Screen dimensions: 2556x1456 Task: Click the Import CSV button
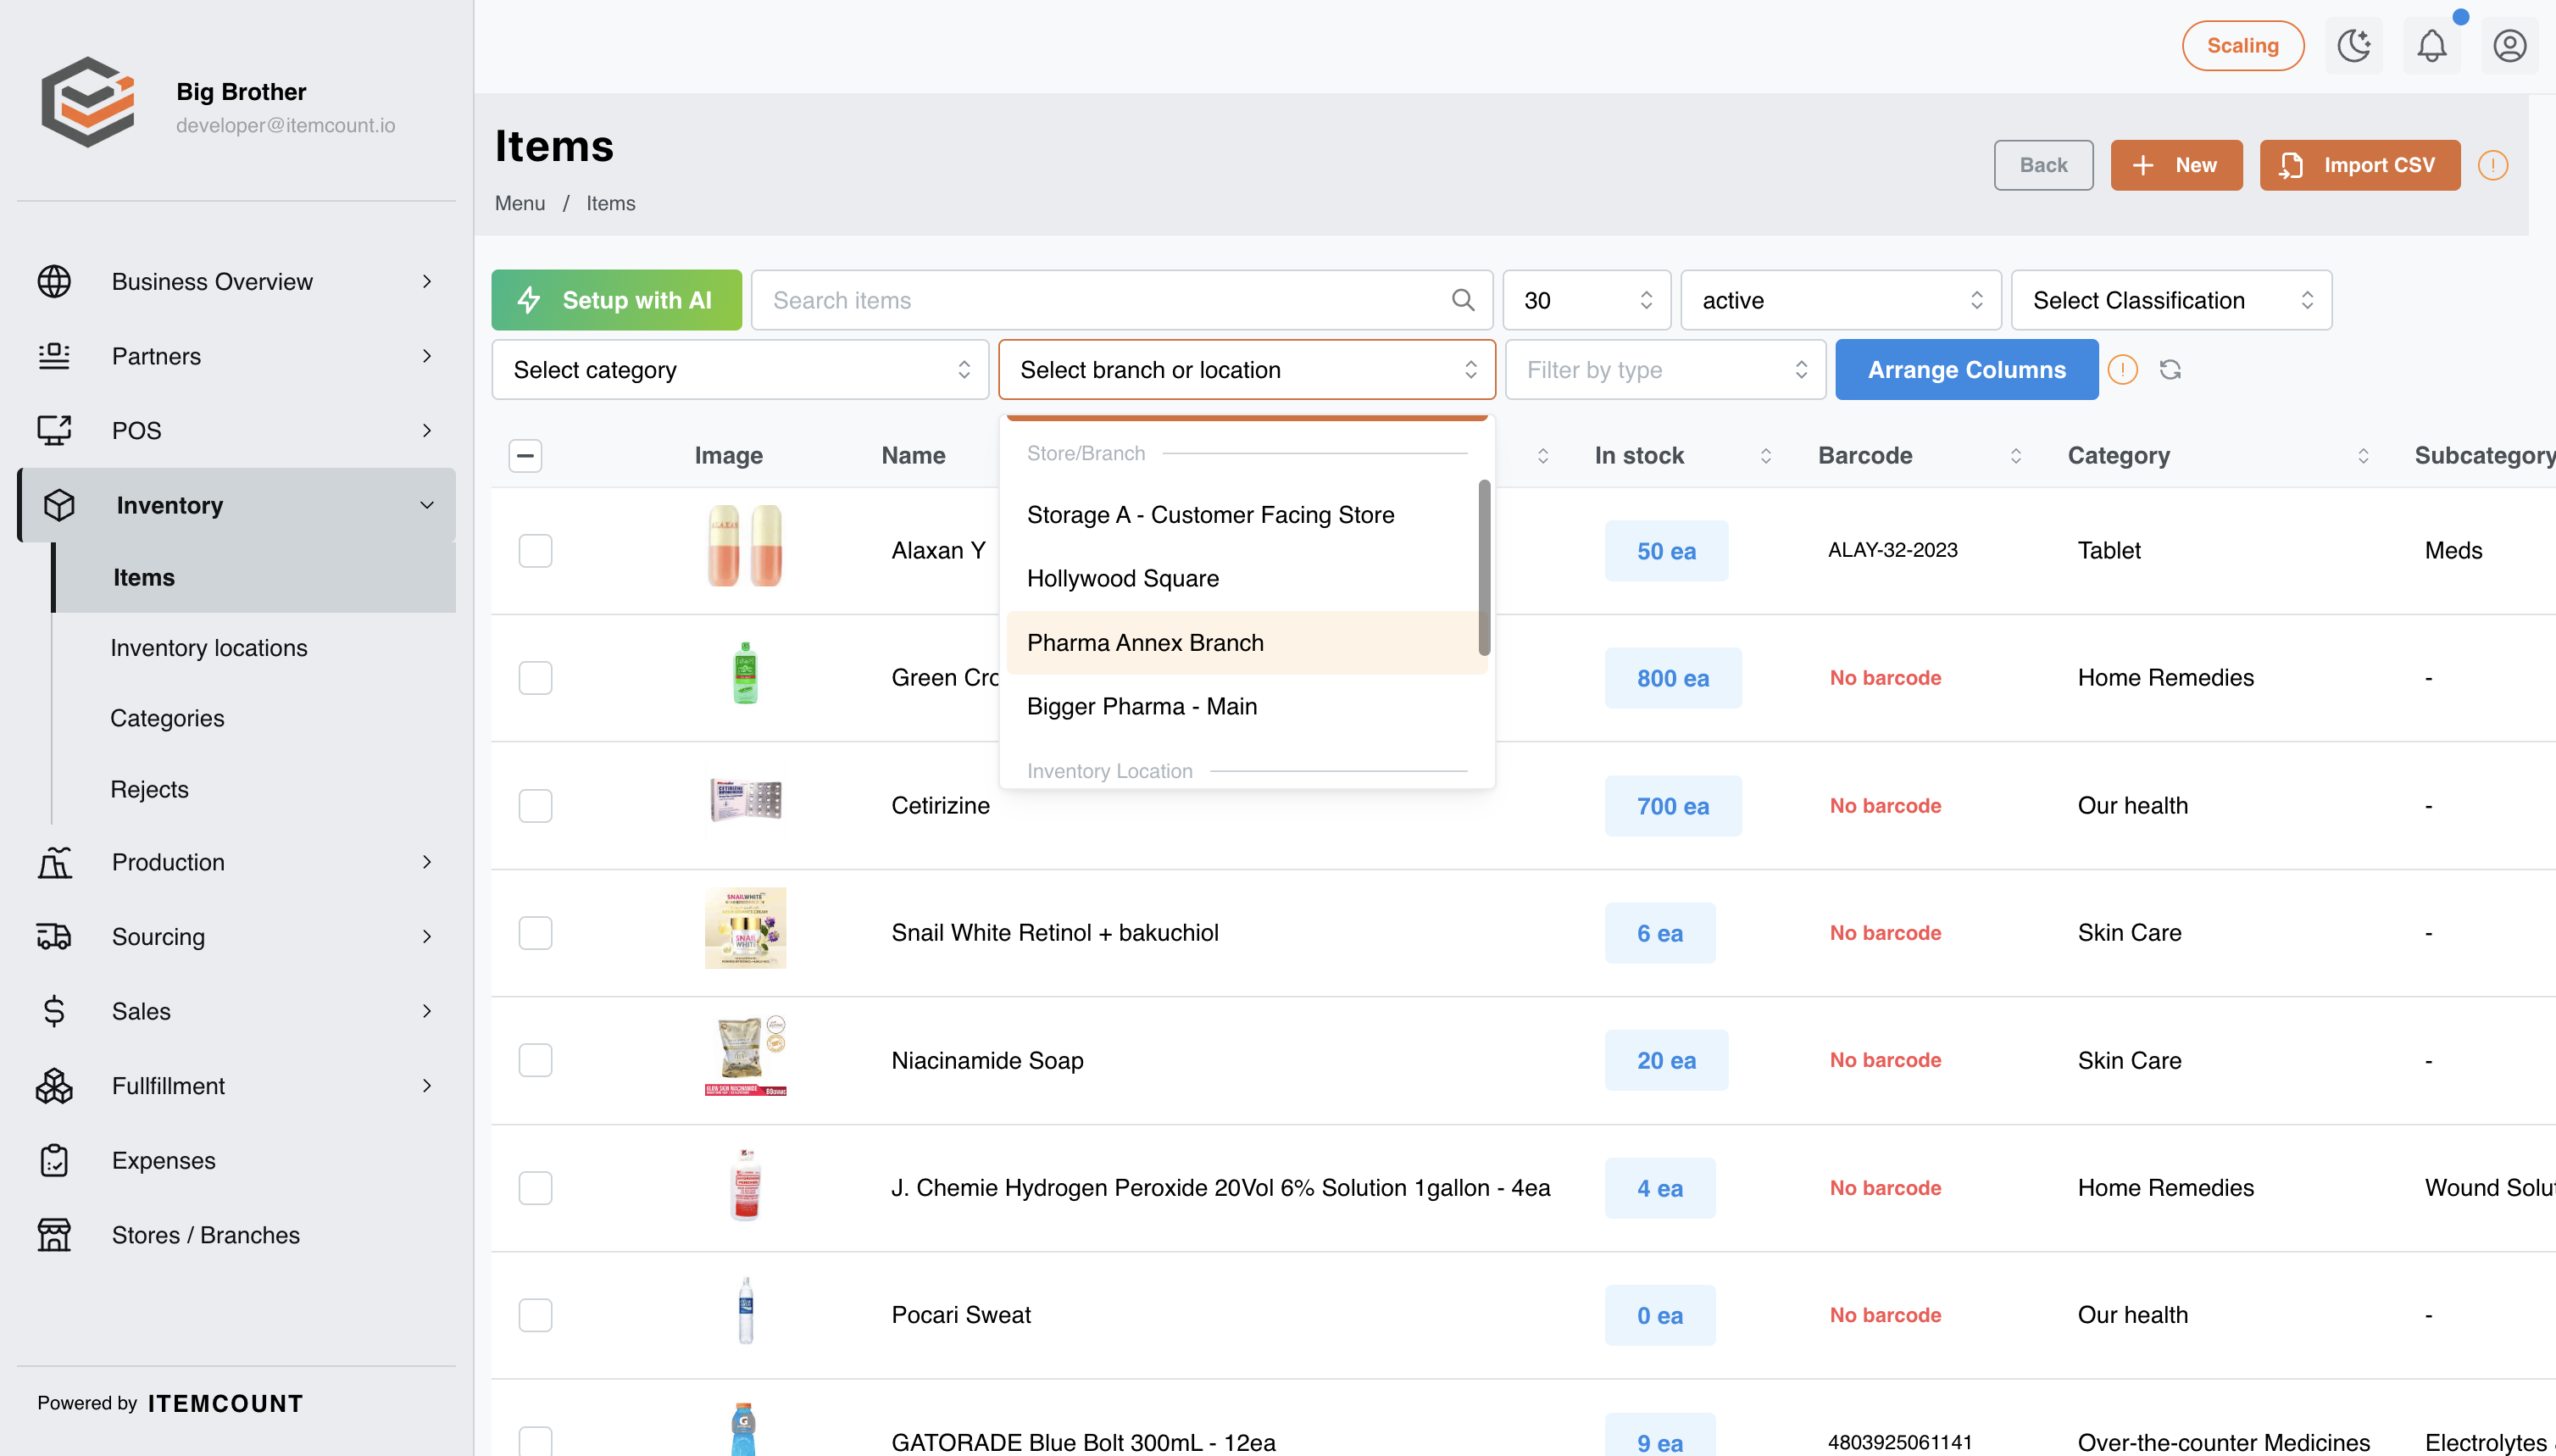tap(2360, 165)
